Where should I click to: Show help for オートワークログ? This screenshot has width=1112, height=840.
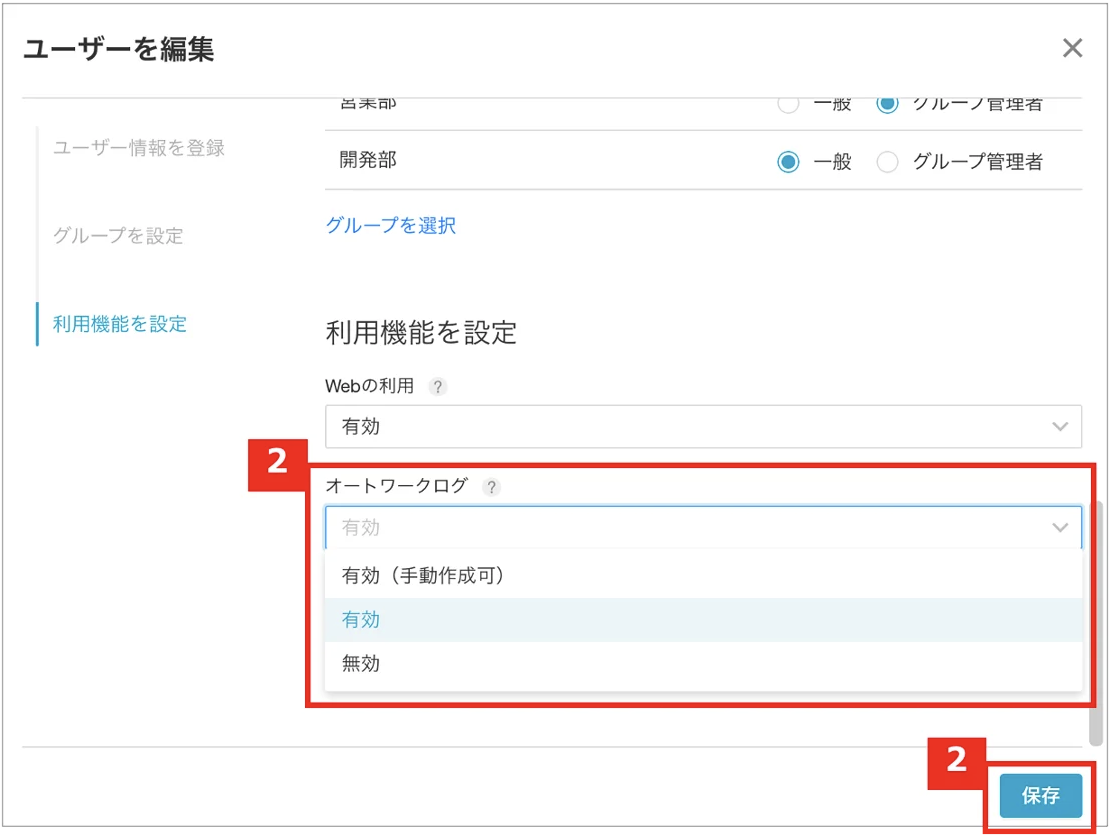point(491,487)
